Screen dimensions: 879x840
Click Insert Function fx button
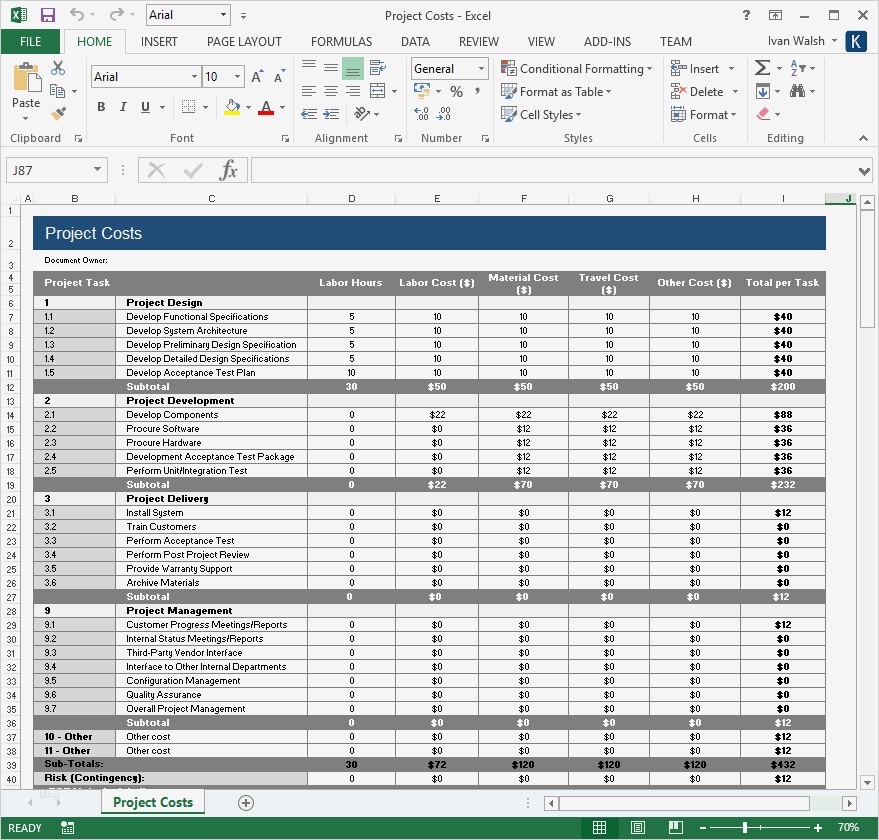(x=228, y=170)
